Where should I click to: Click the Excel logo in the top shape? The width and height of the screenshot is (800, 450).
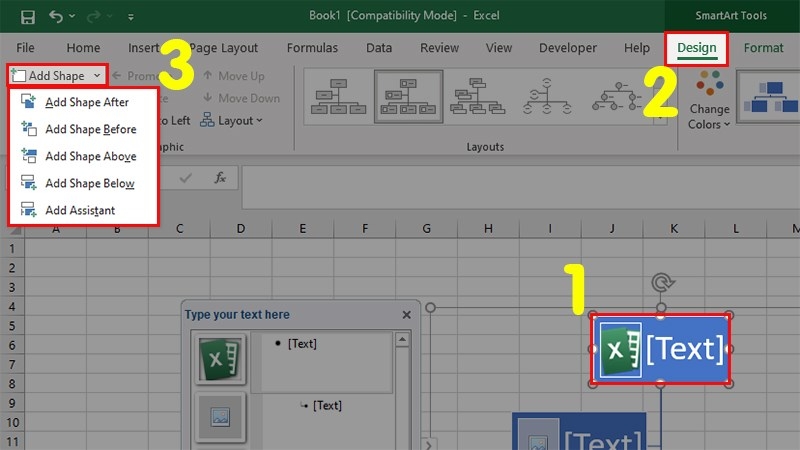620,350
